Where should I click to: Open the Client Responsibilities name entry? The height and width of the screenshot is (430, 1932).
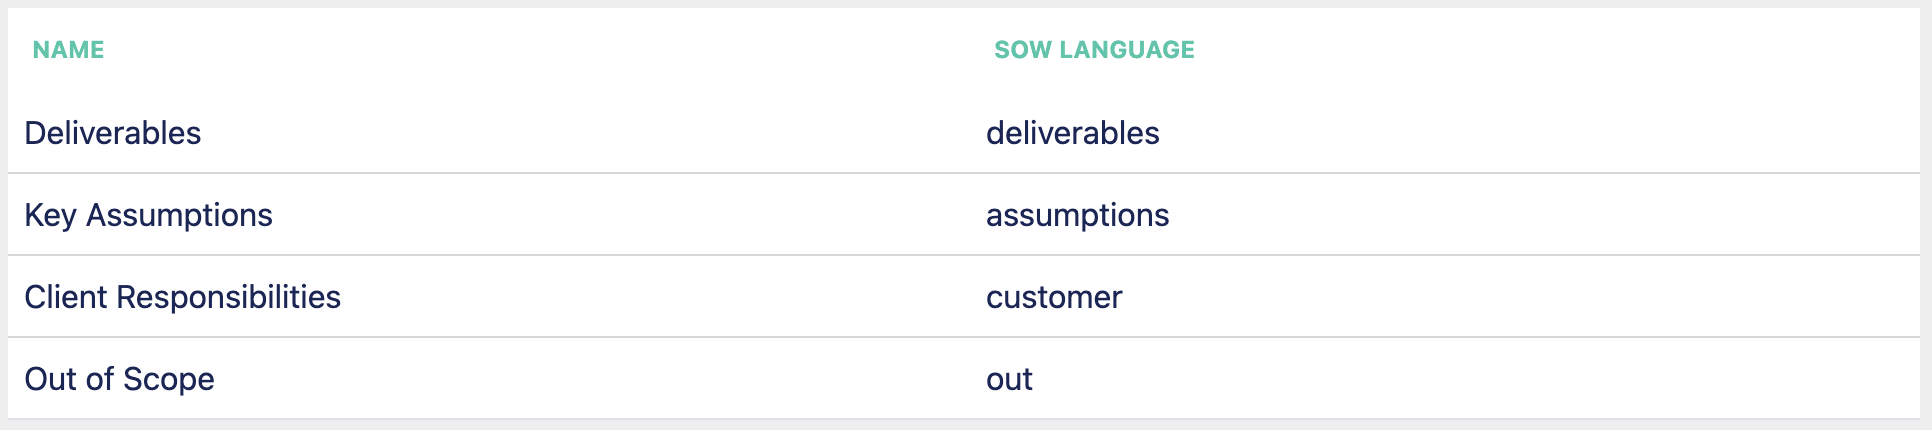coord(182,297)
